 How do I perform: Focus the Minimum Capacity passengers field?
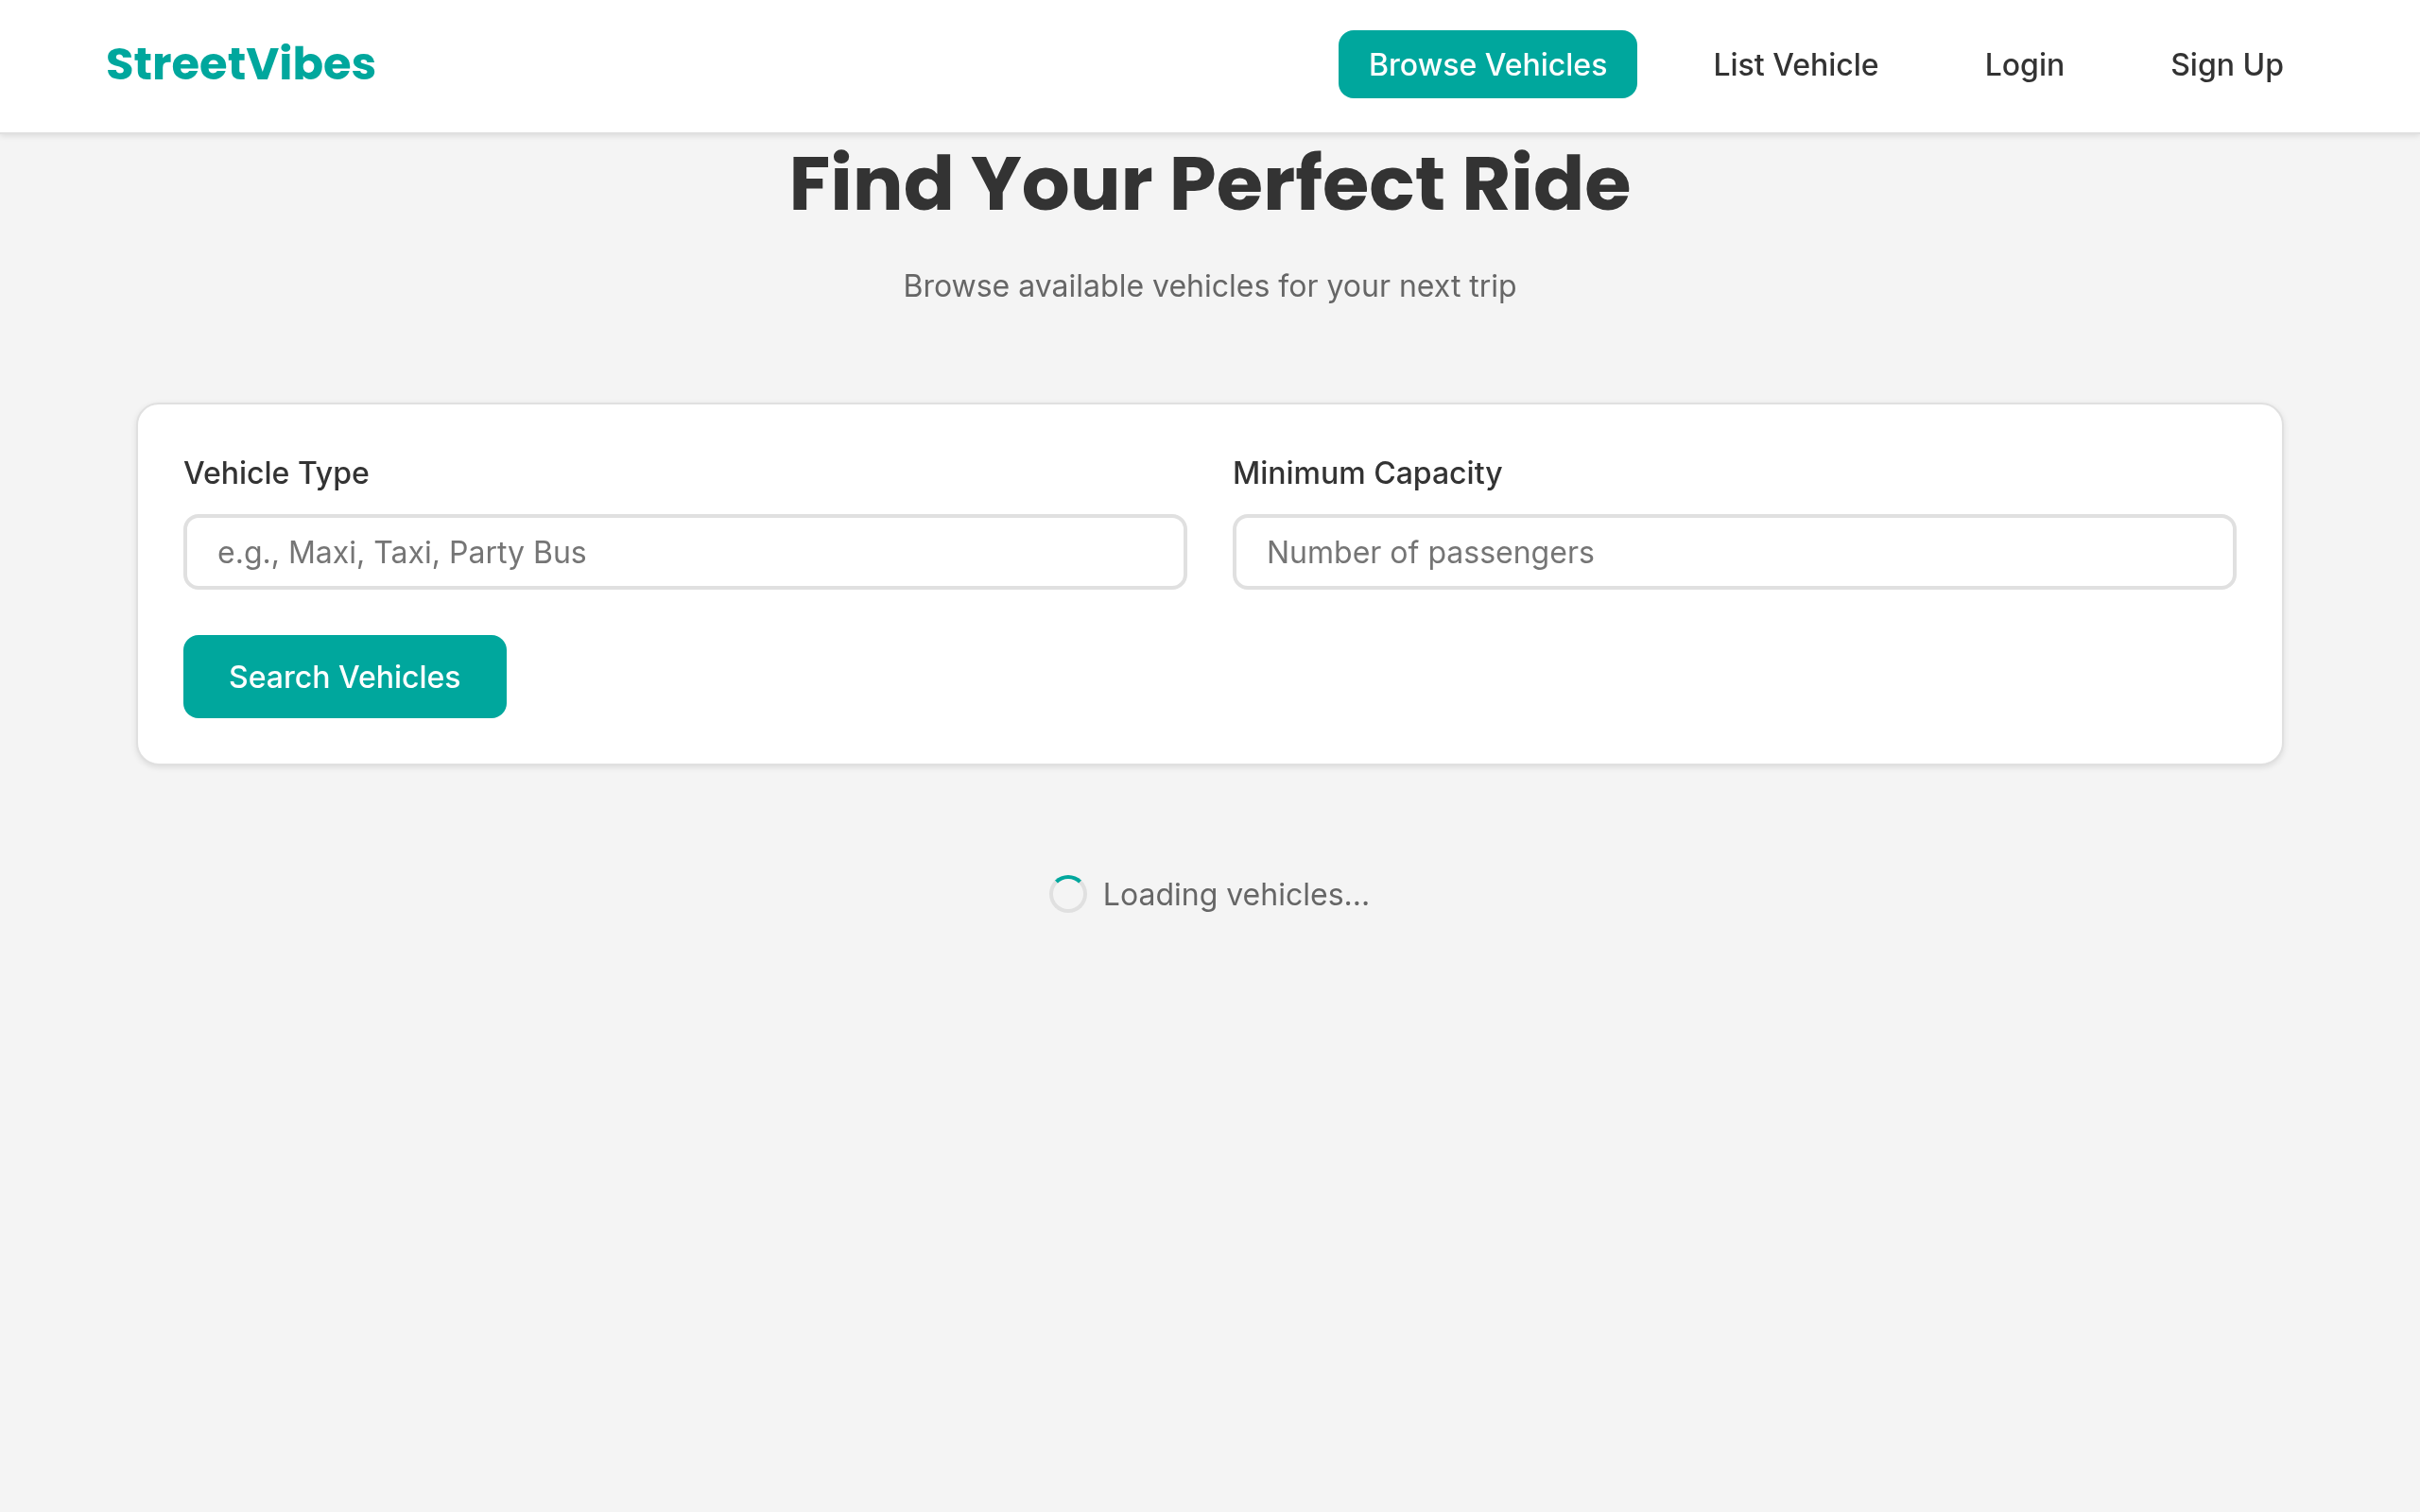click(1733, 552)
